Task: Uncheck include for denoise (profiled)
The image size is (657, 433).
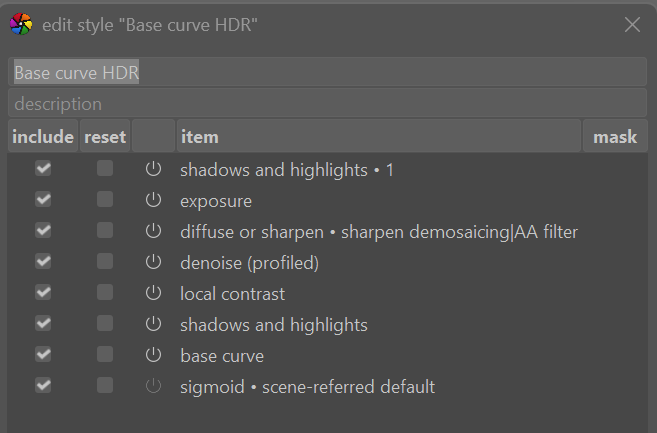Action: tap(43, 262)
